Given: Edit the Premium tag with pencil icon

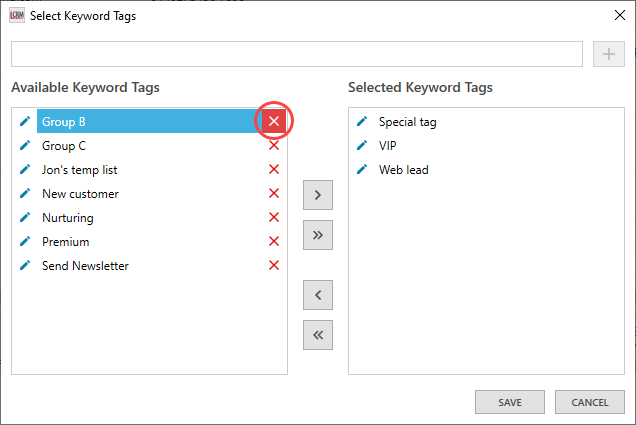Looking at the screenshot, I should click(25, 242).
